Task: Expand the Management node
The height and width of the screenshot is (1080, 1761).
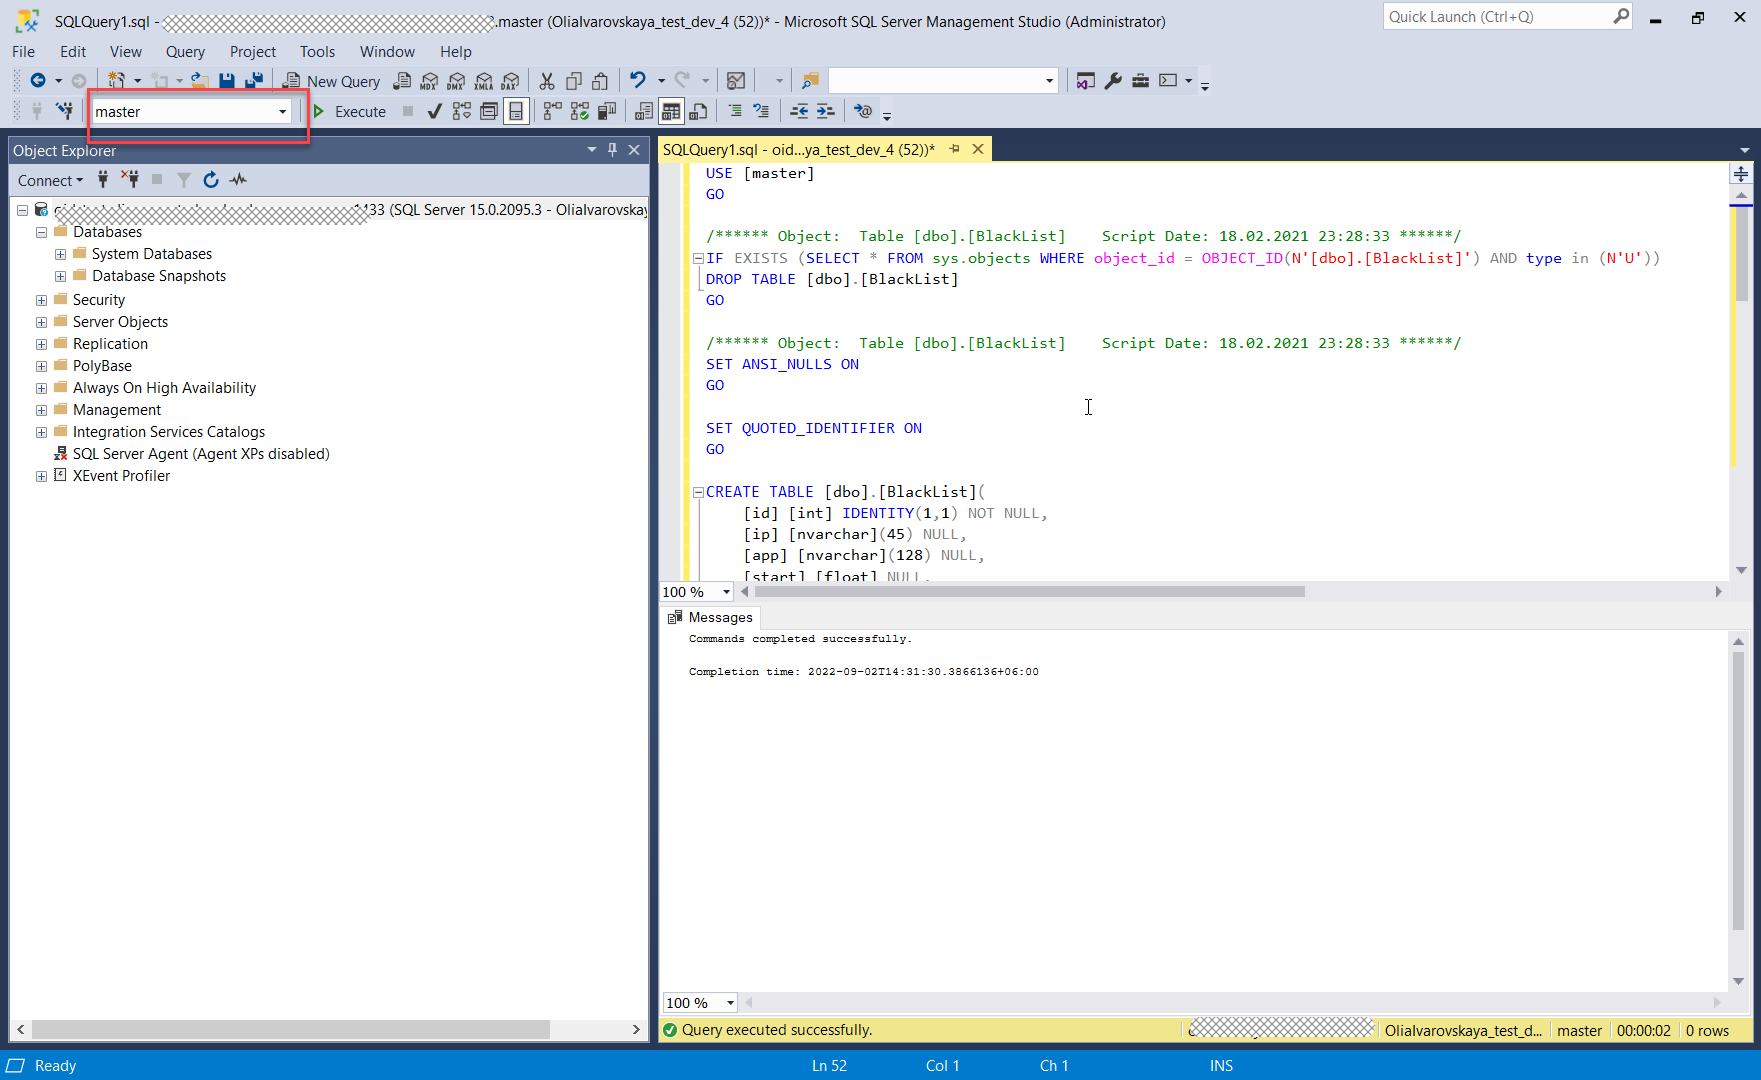Action: click(41, 410)
